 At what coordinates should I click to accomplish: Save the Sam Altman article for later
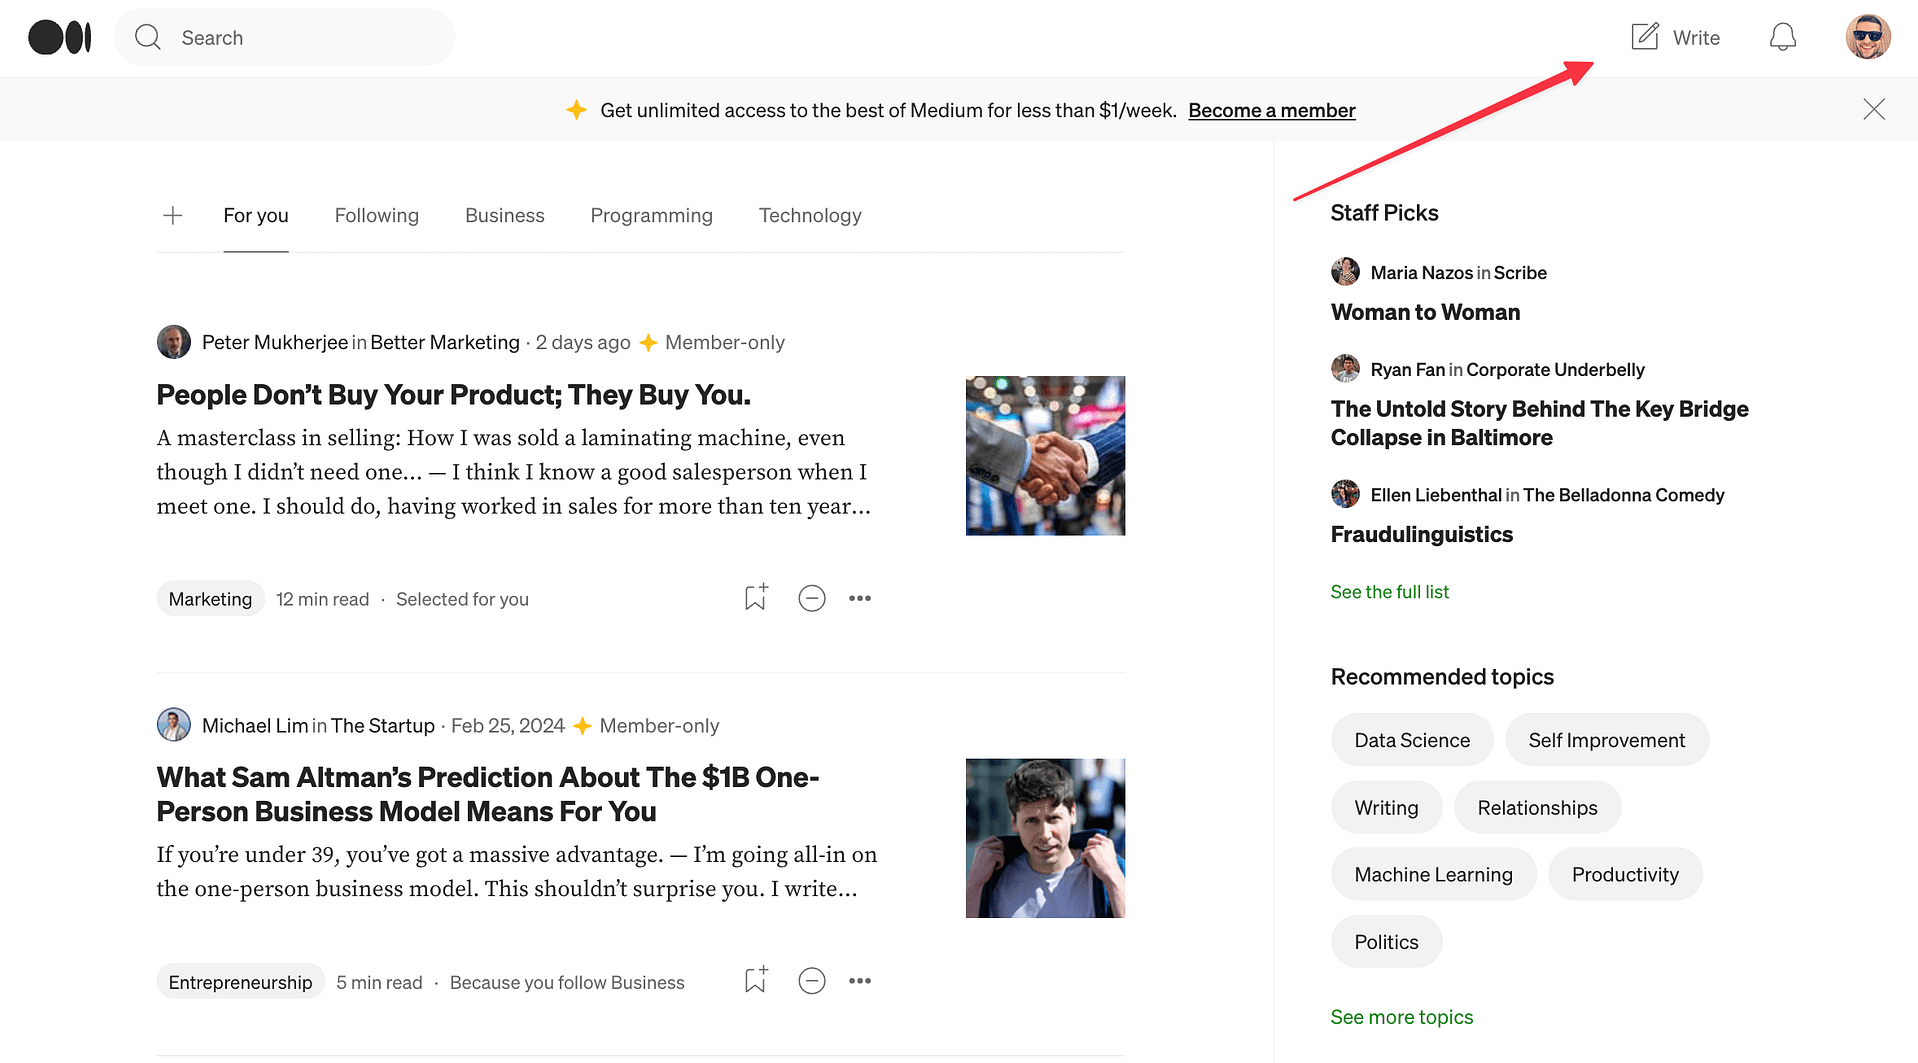pos(755,980)
